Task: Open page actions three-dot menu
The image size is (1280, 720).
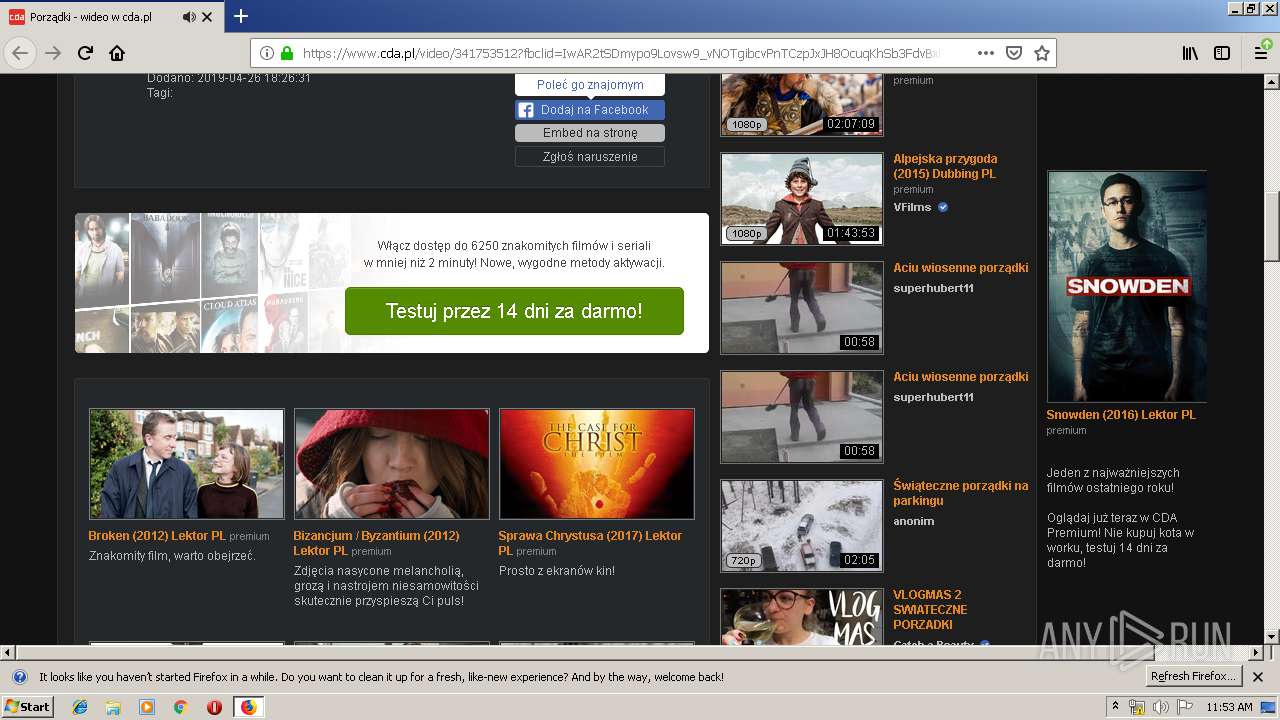Action: pyautogui.click(x=986, y=53)
